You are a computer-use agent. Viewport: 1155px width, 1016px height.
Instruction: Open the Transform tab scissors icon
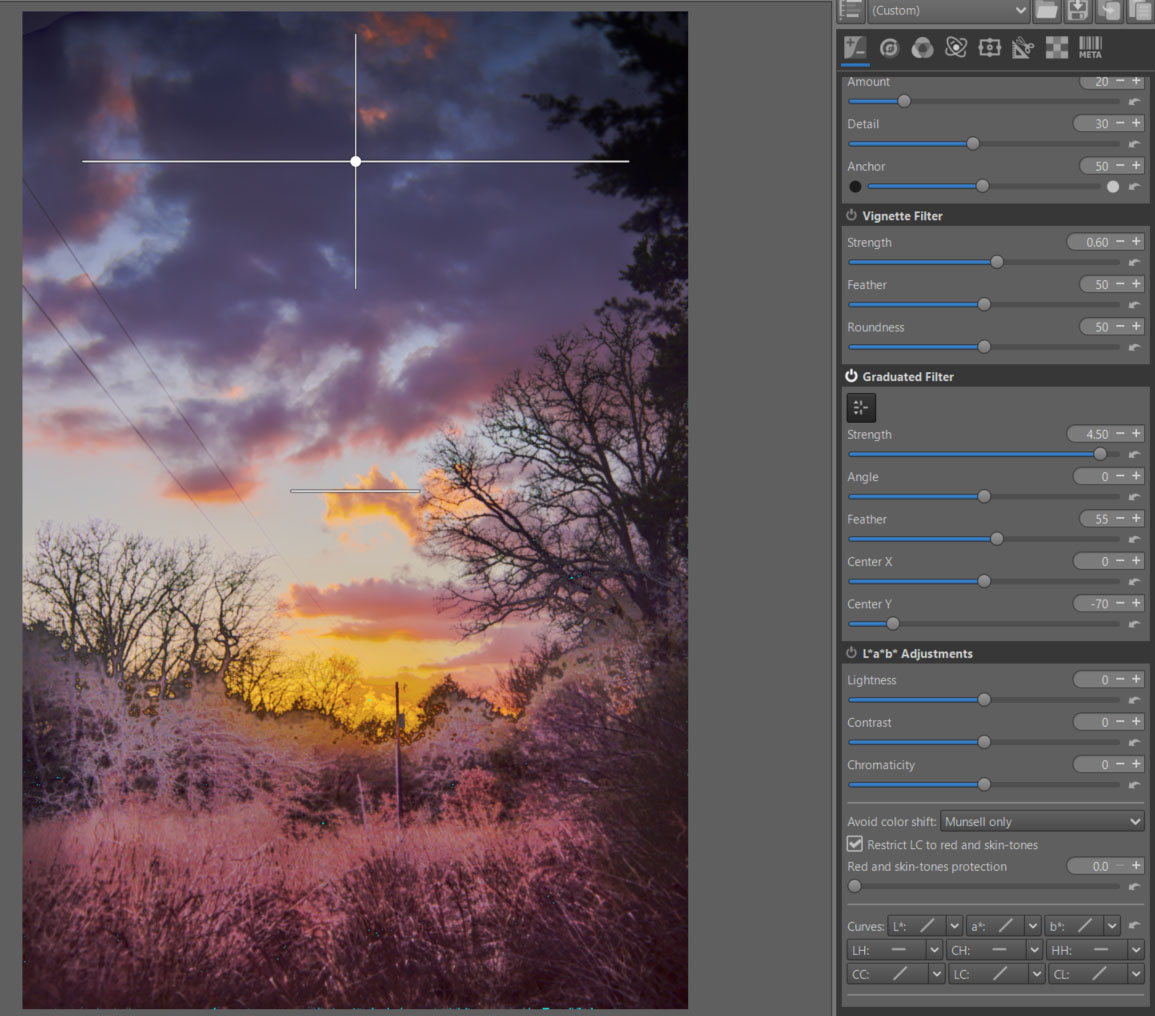point(1023,48)
